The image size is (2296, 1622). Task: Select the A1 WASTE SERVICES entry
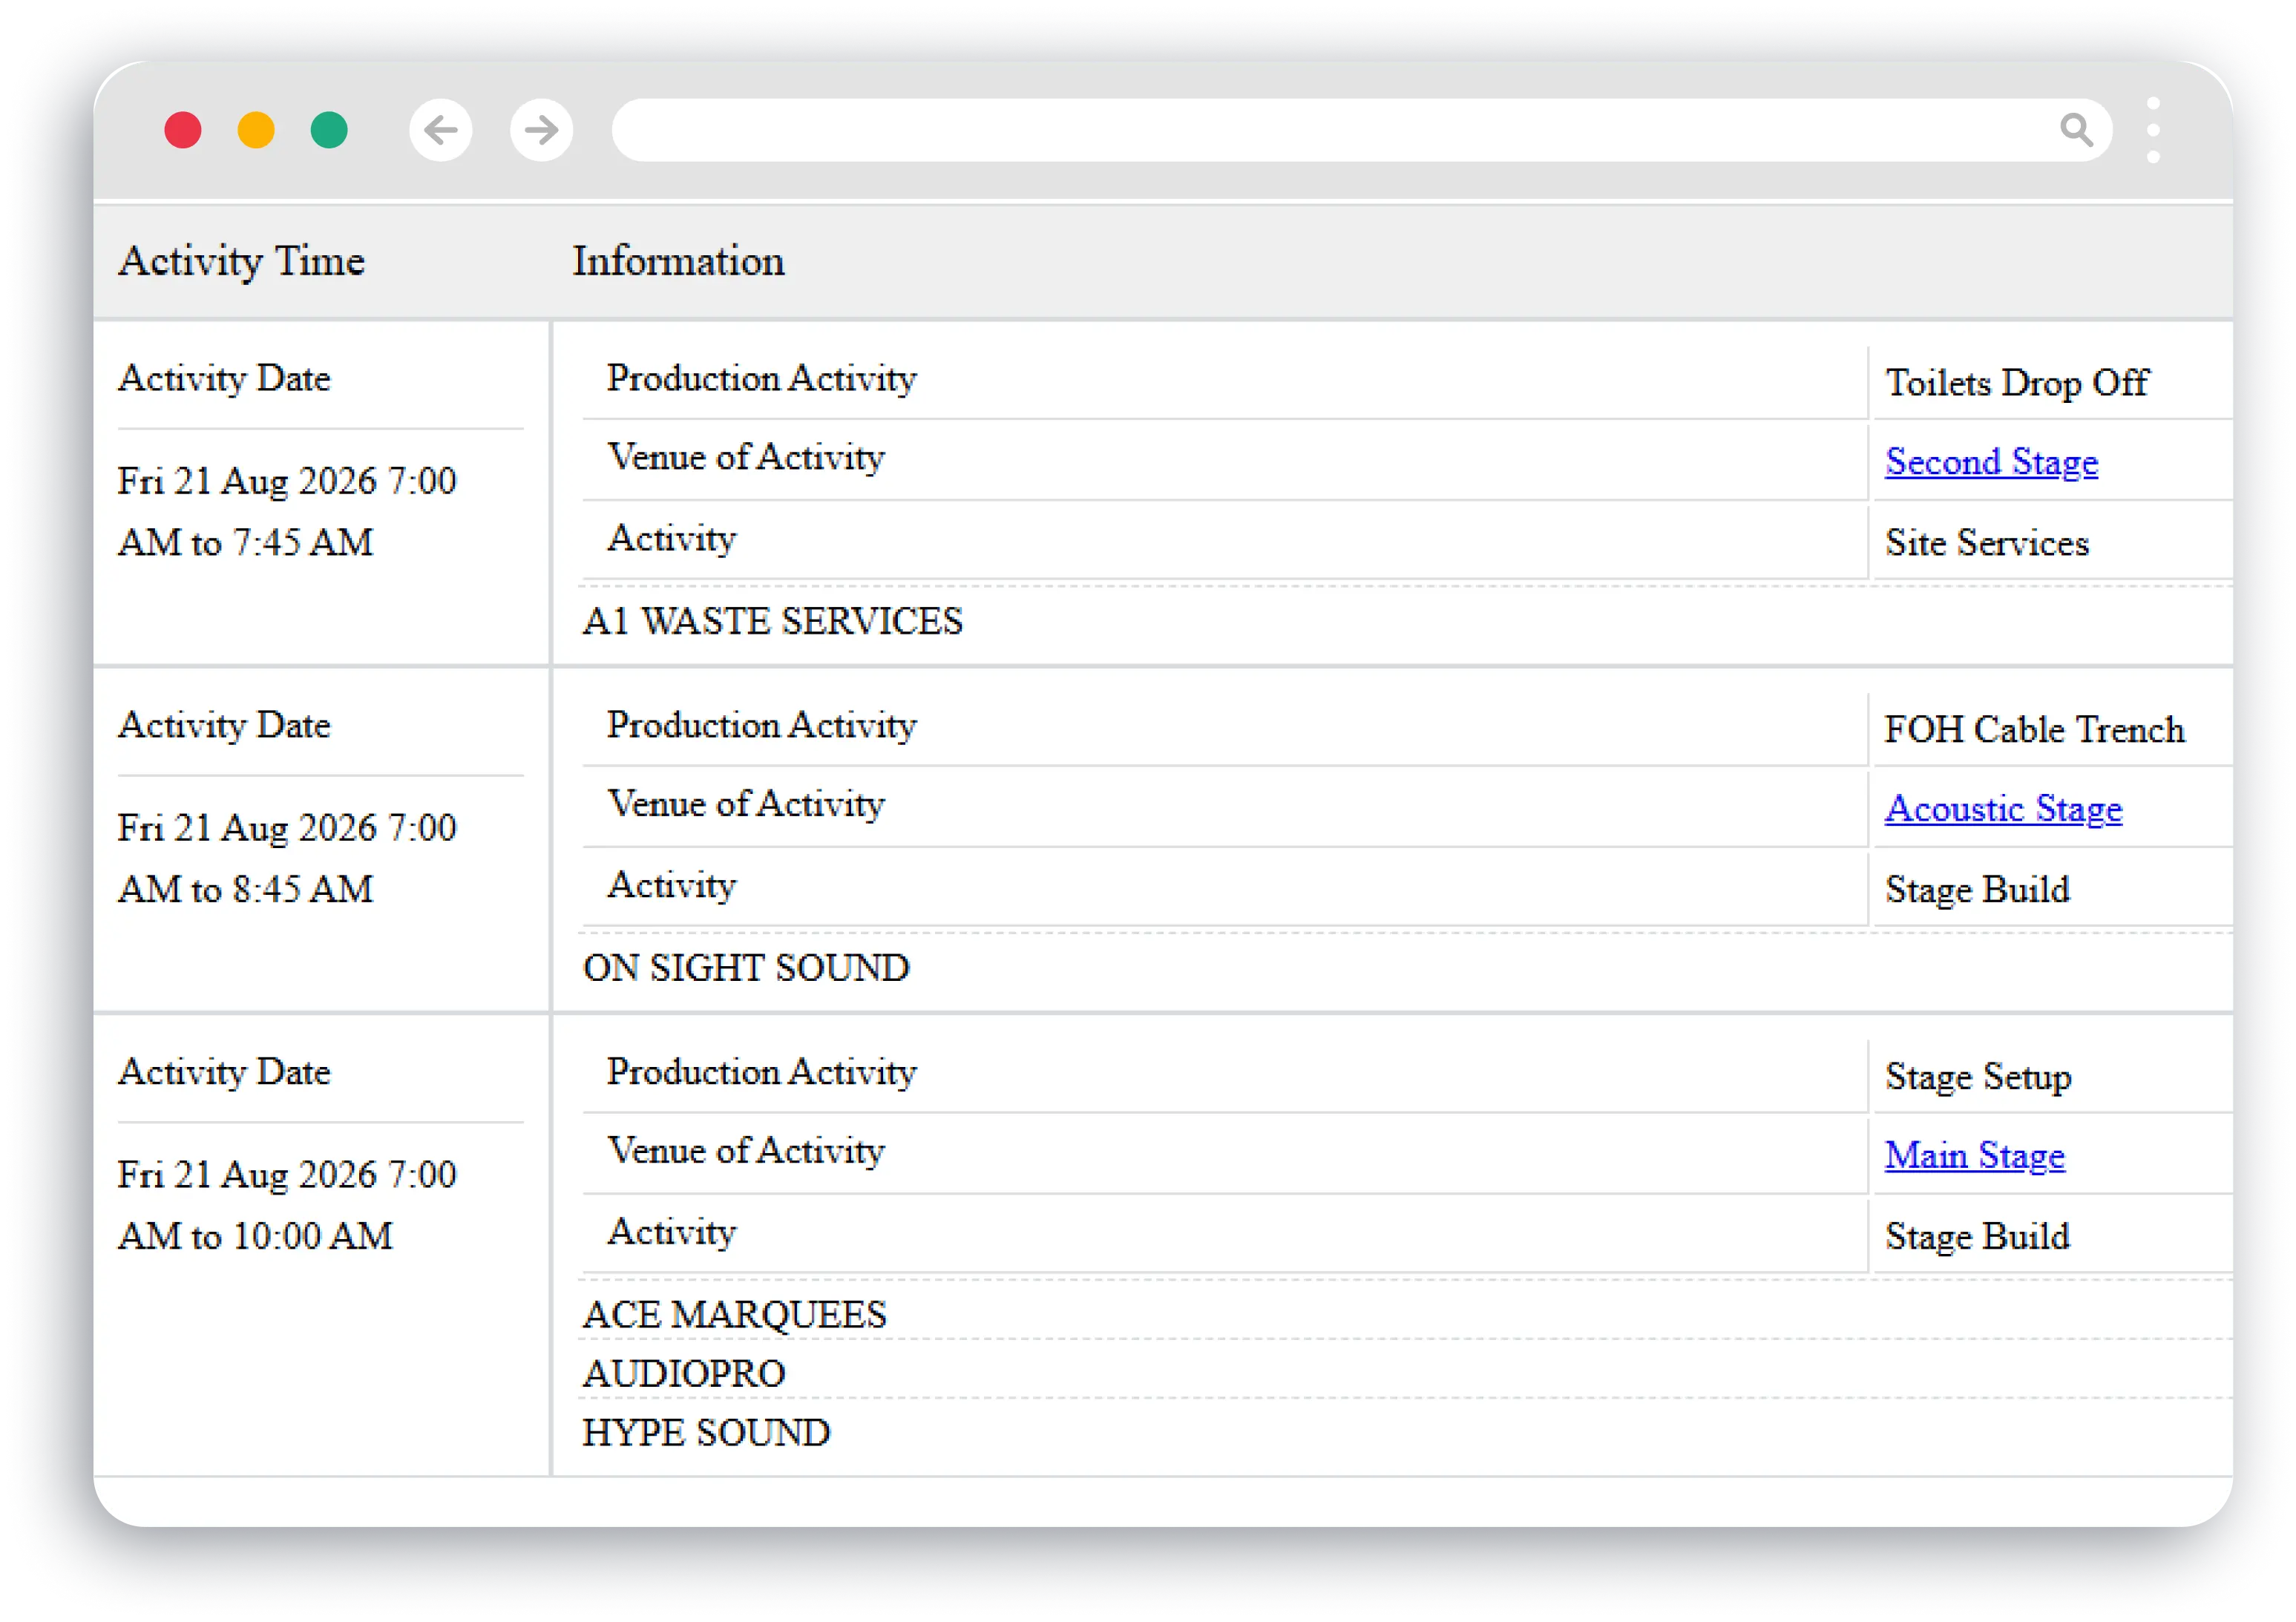click(773, 622)
